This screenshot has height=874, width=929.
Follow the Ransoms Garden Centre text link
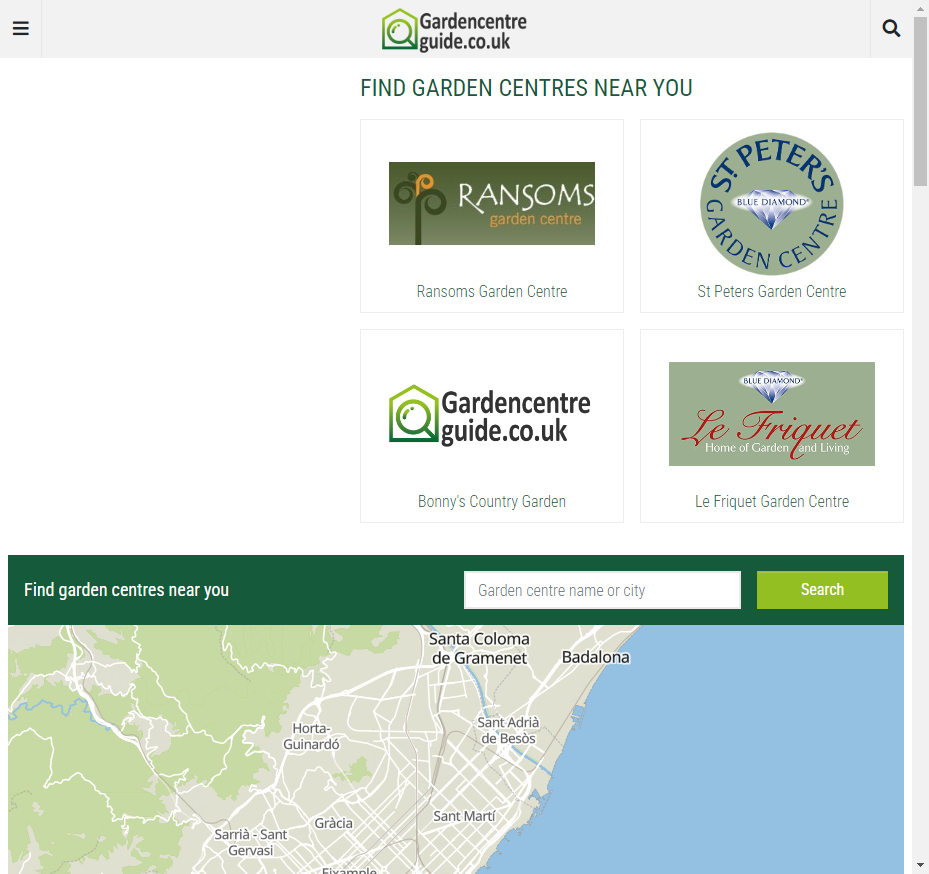point(491,292)
